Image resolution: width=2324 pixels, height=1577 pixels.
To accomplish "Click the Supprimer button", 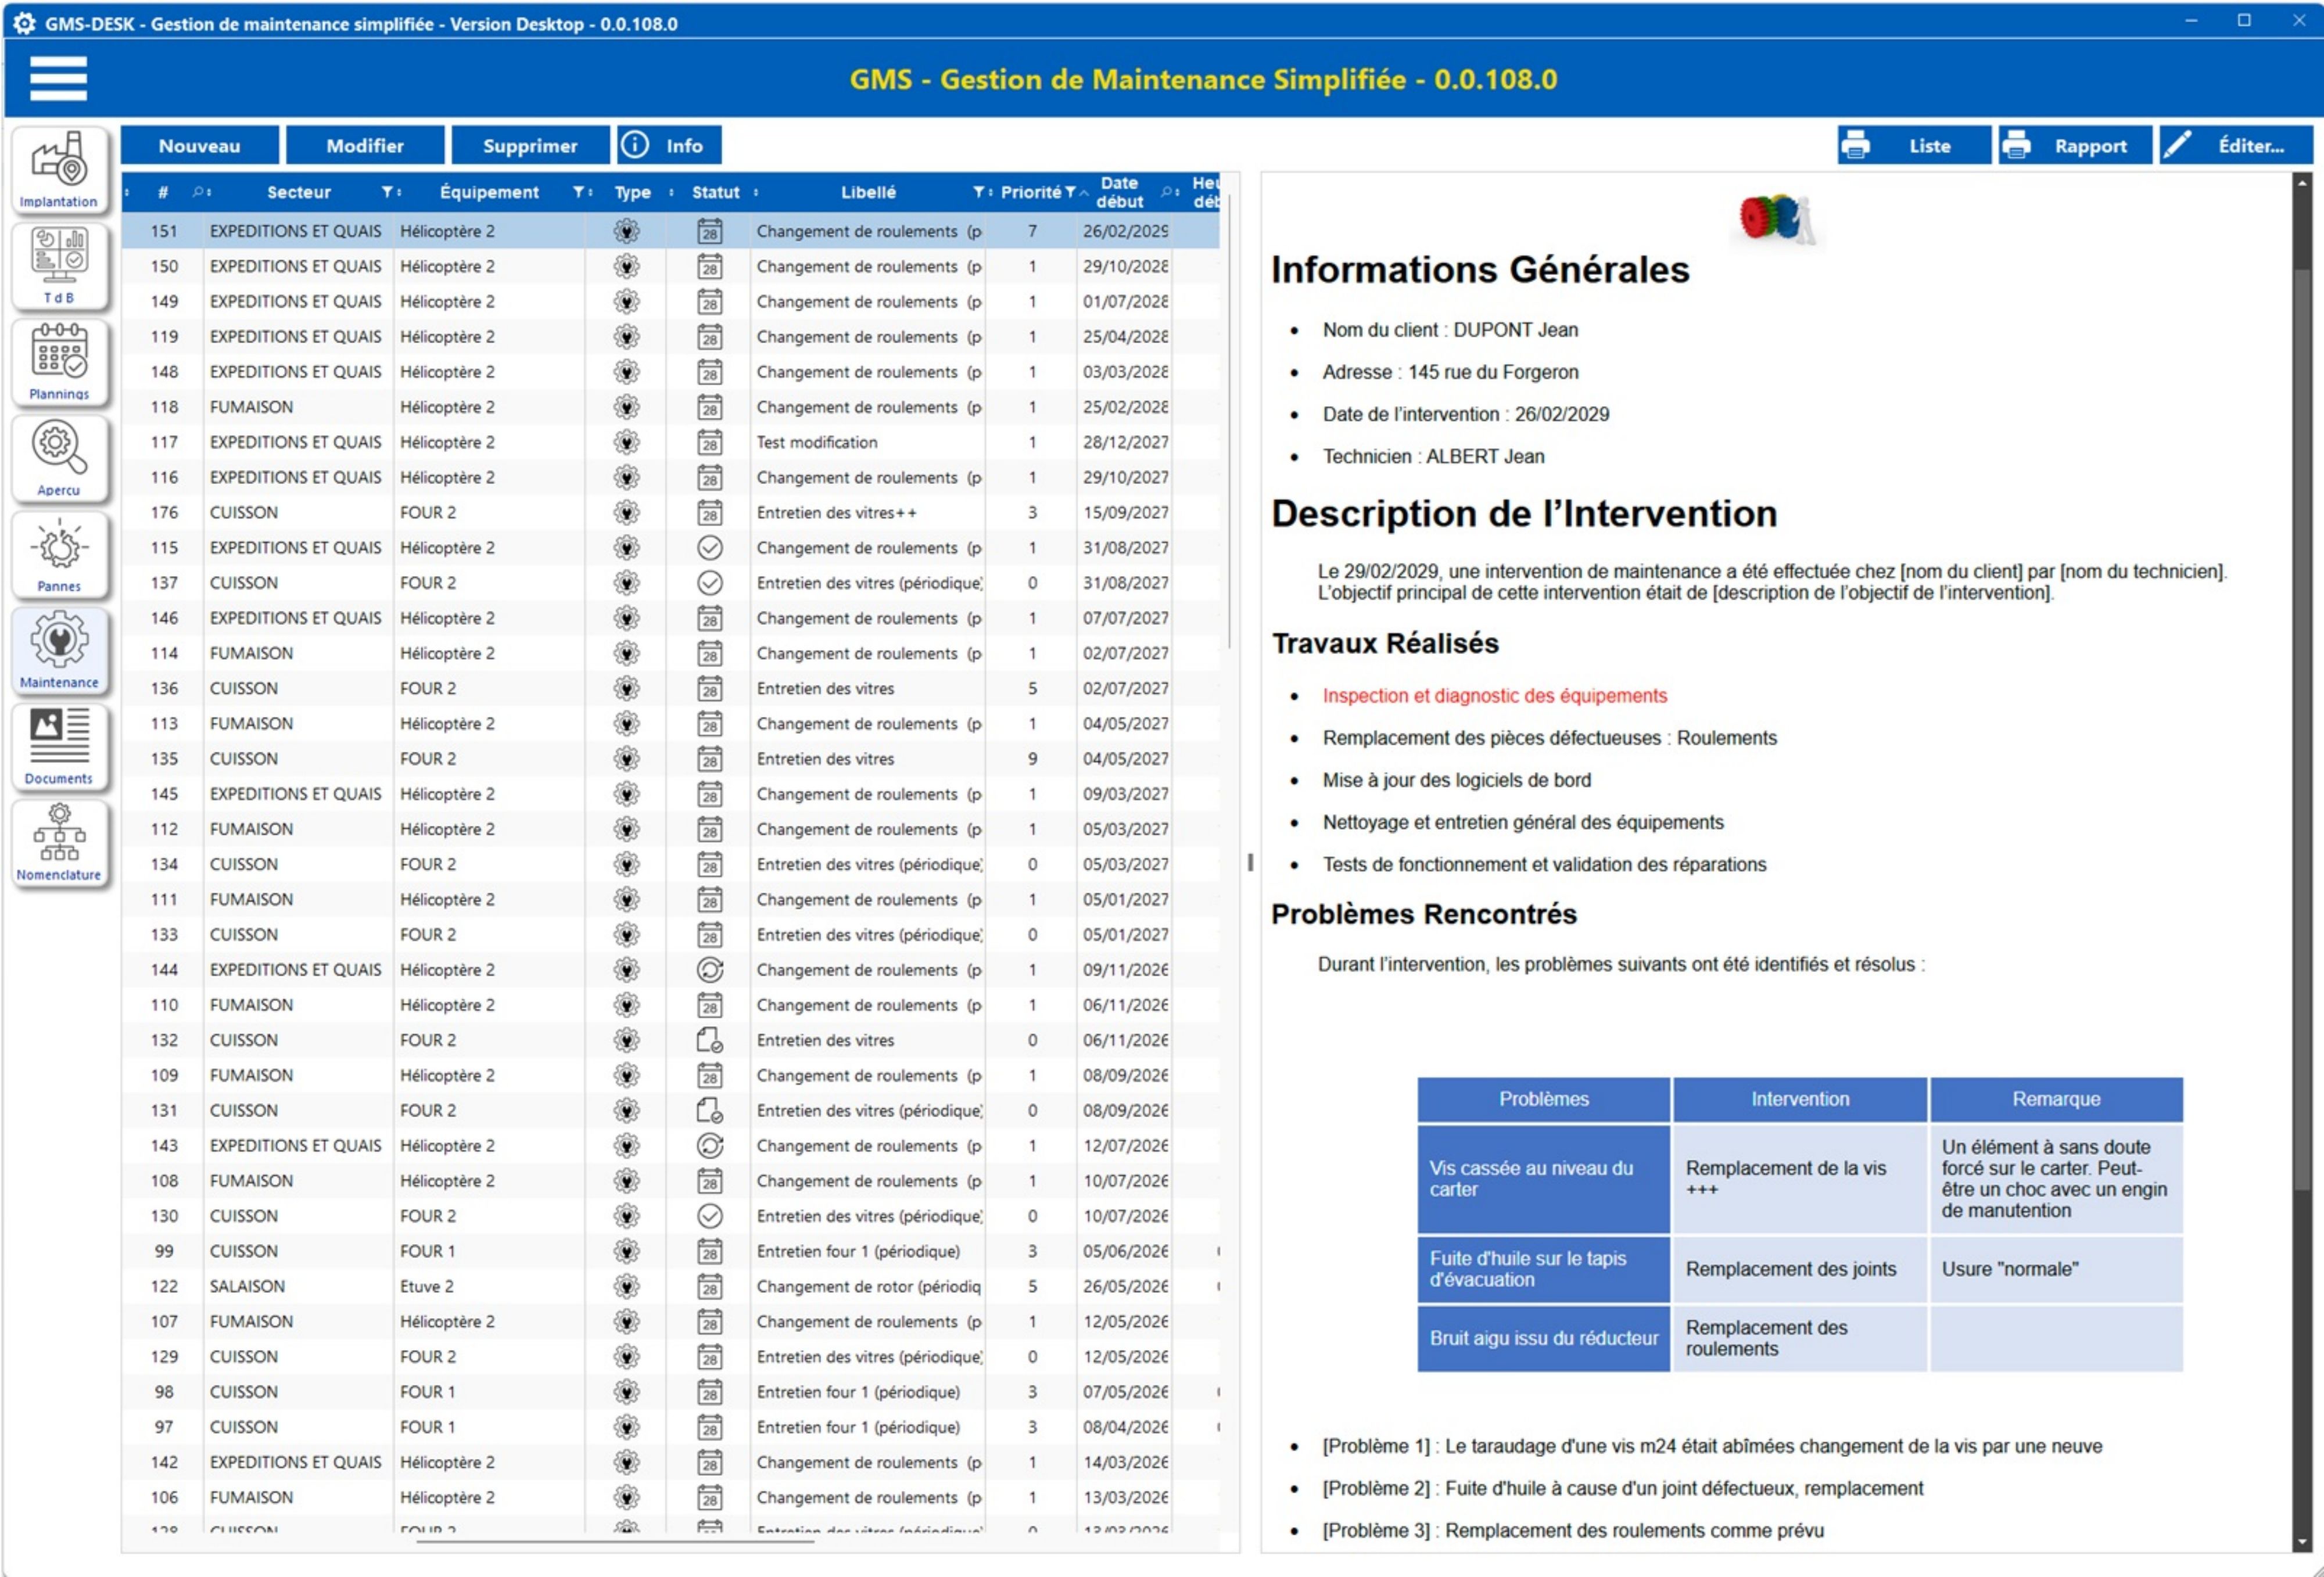I will (x=530, y=146).
